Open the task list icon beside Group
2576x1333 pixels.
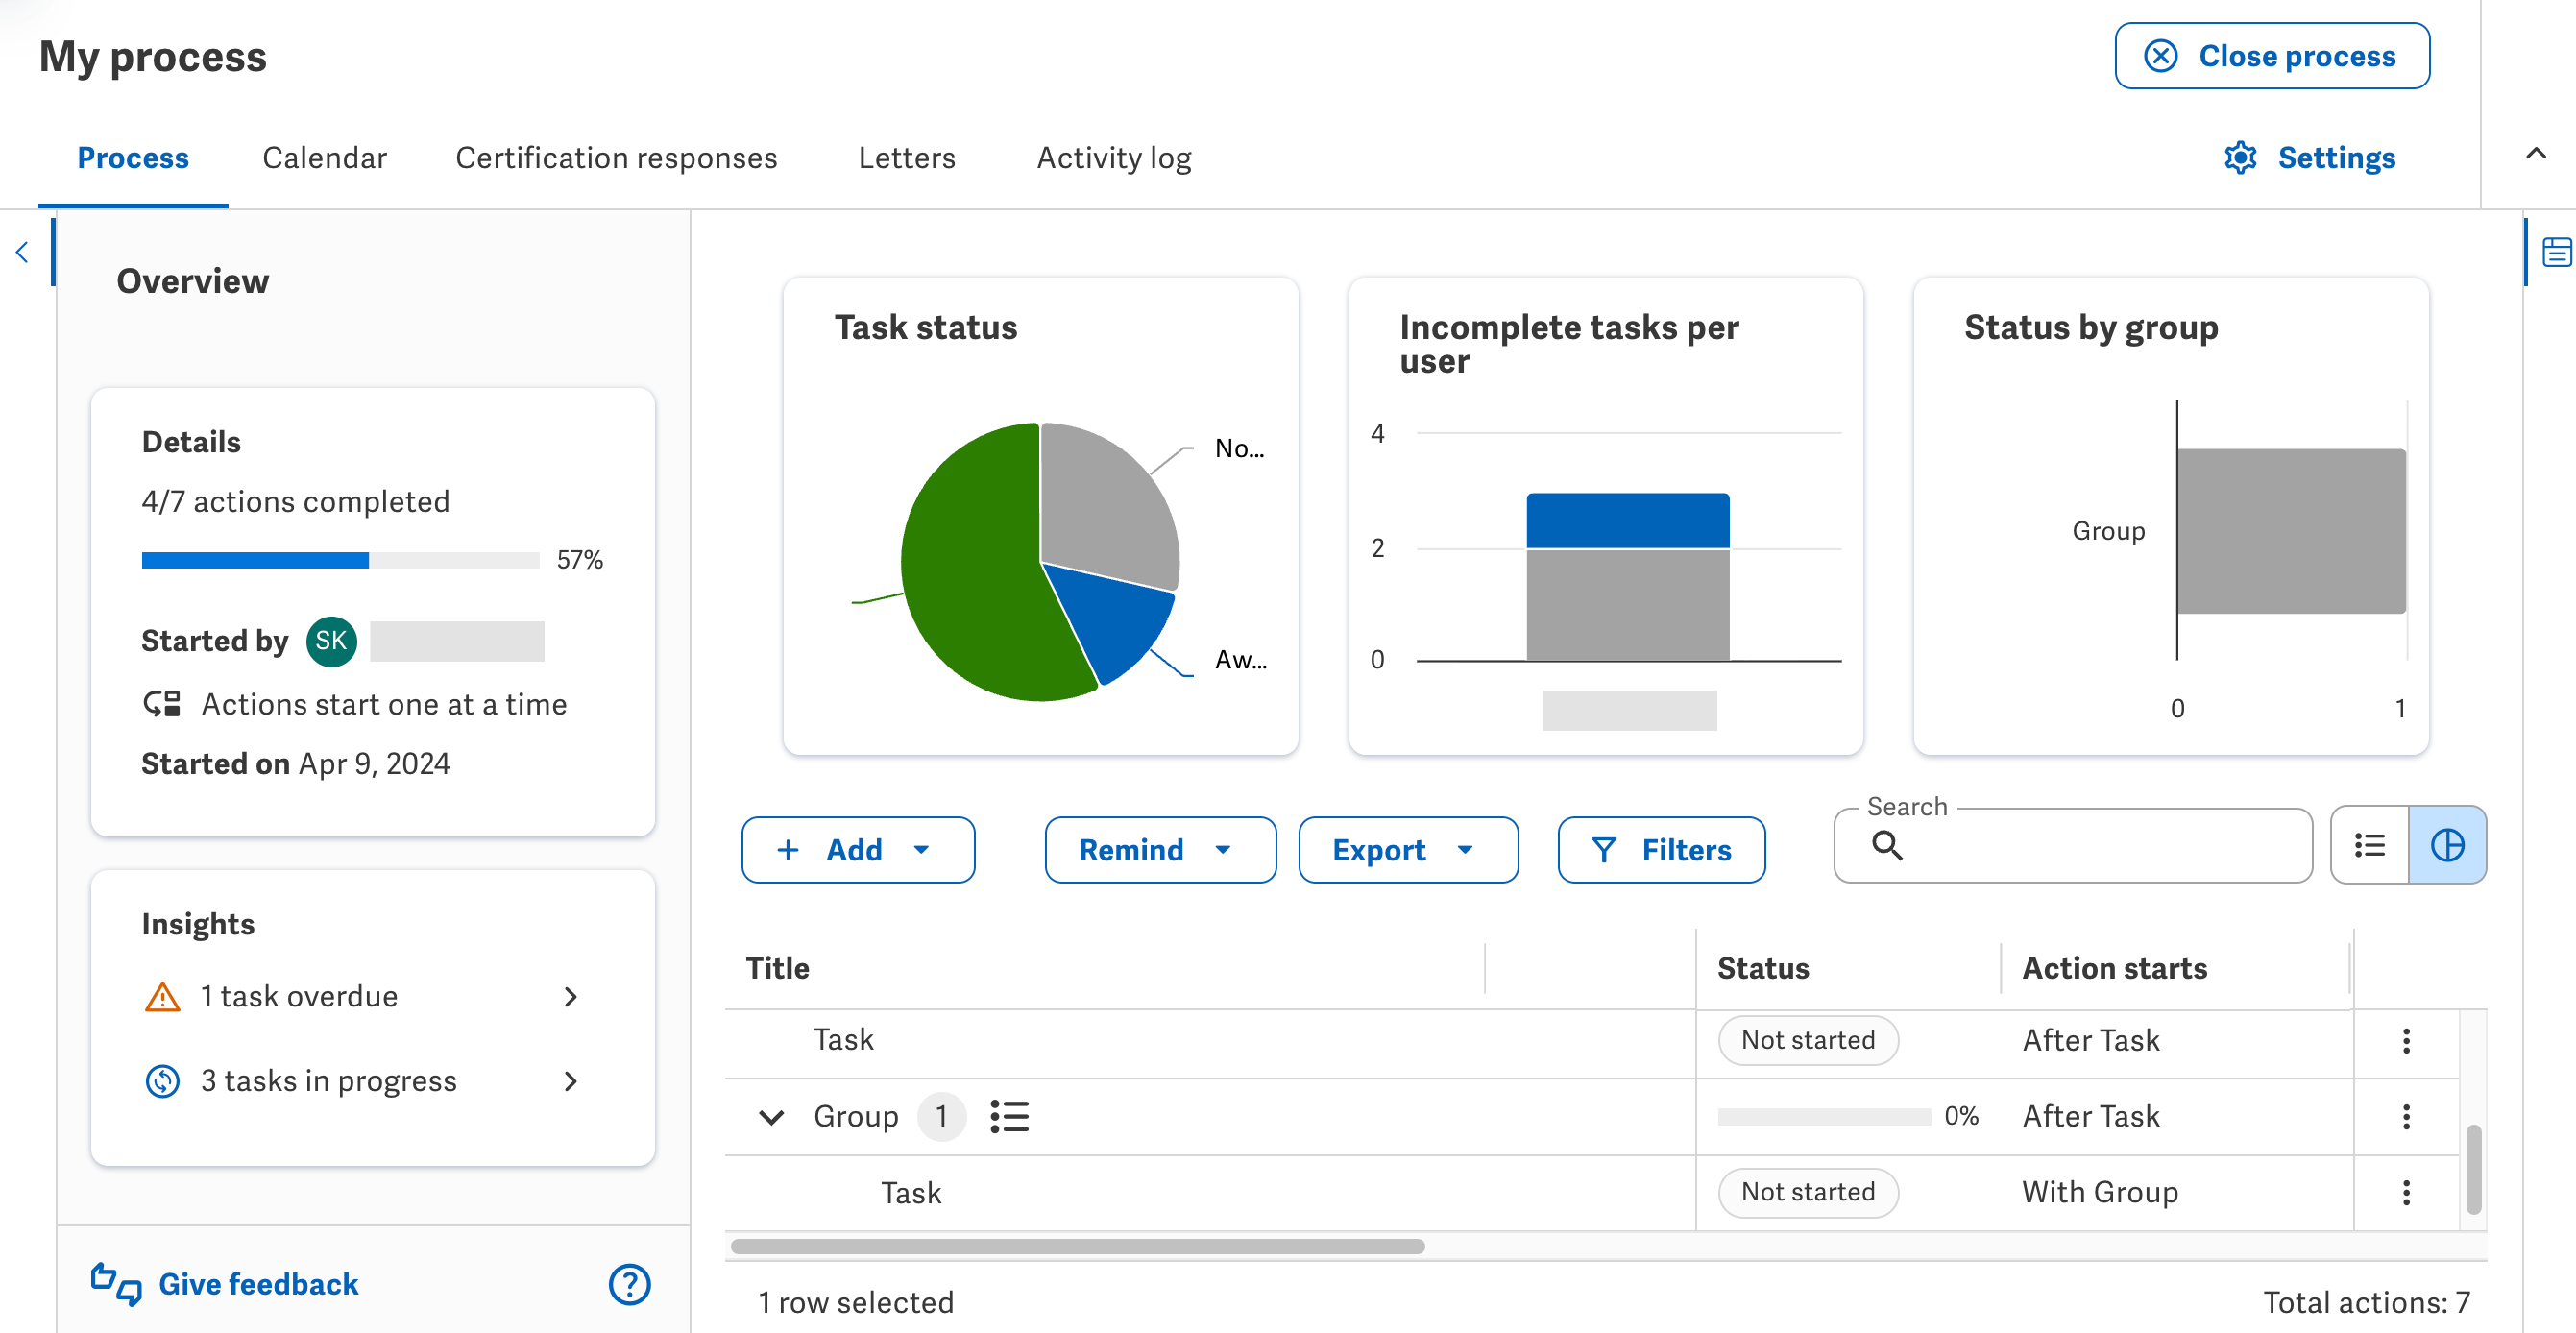pyautogui.click(x=1009, y=1116)
